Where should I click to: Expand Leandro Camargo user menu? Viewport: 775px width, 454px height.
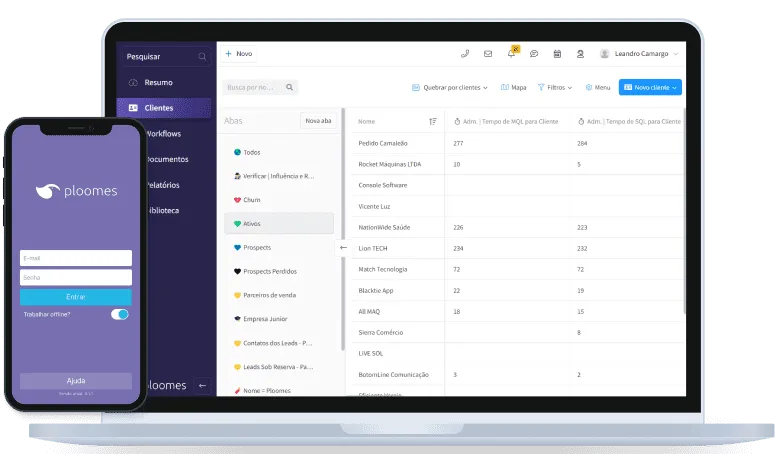click(x=639, y=54)
